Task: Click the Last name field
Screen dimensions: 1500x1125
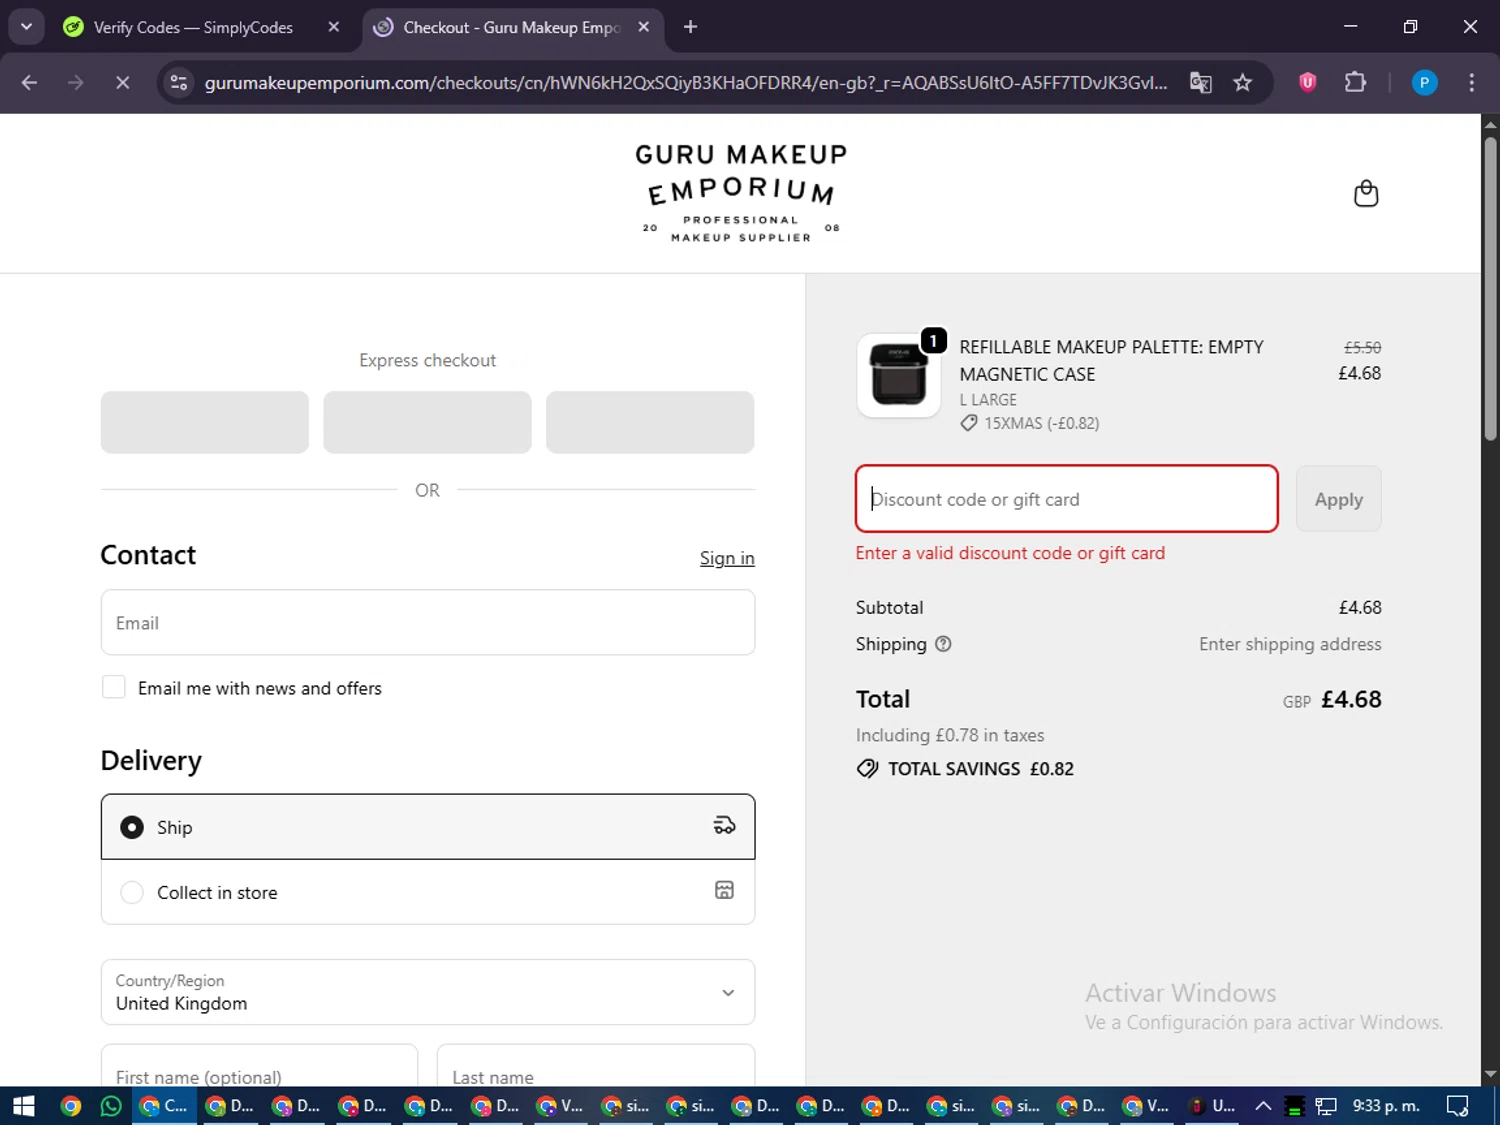Action: tap(596, 1068)
